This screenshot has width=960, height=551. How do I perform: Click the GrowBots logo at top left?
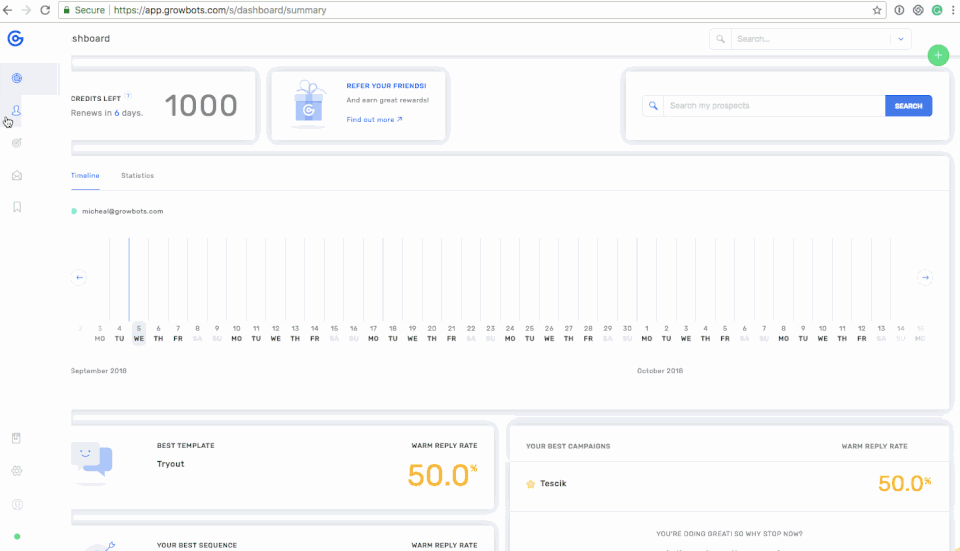tap(15, 39)
